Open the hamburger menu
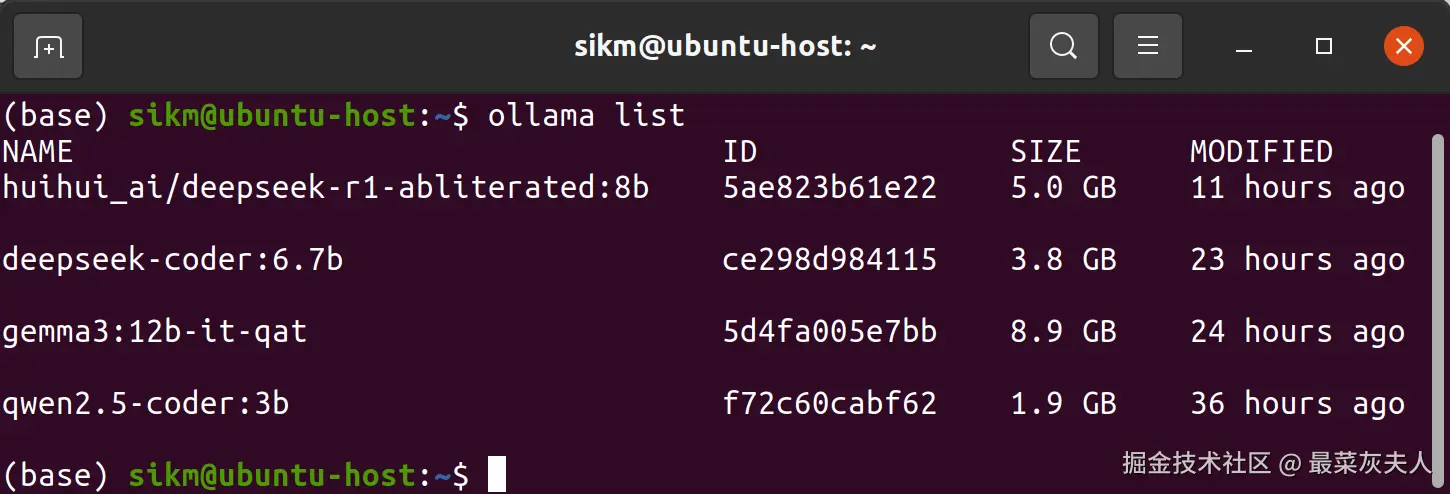This screenshot has height=494, width=1450. click(x=1148, y=46)
